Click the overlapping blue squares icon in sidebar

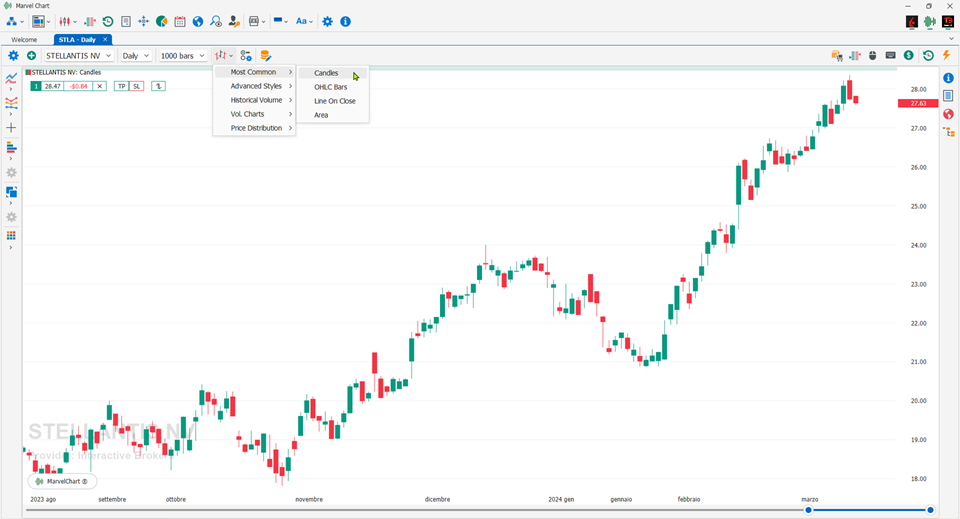point(11,192)
